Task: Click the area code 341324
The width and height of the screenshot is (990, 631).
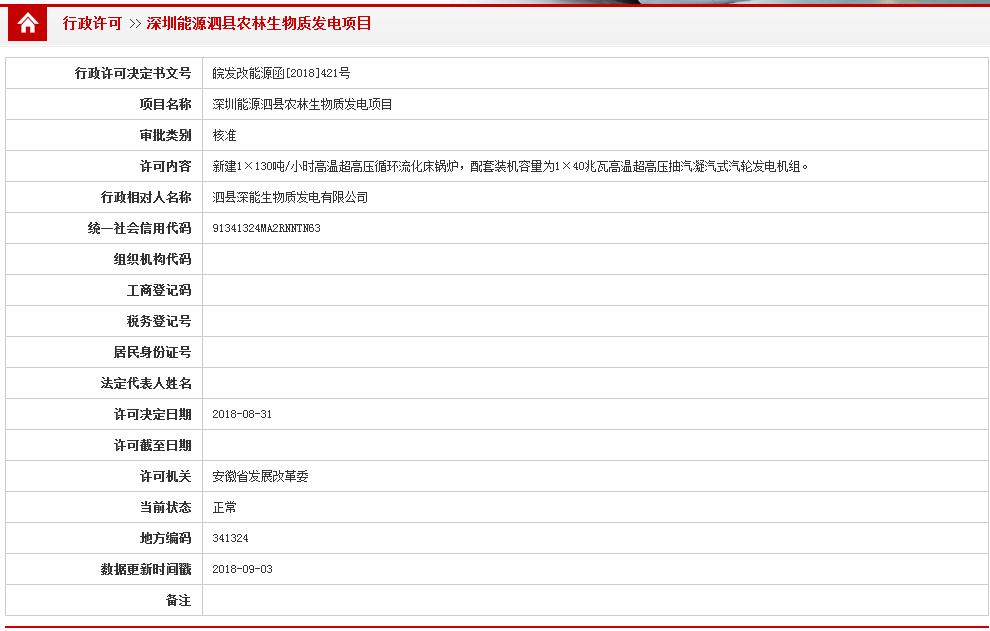Action: (x=230, y=538)
